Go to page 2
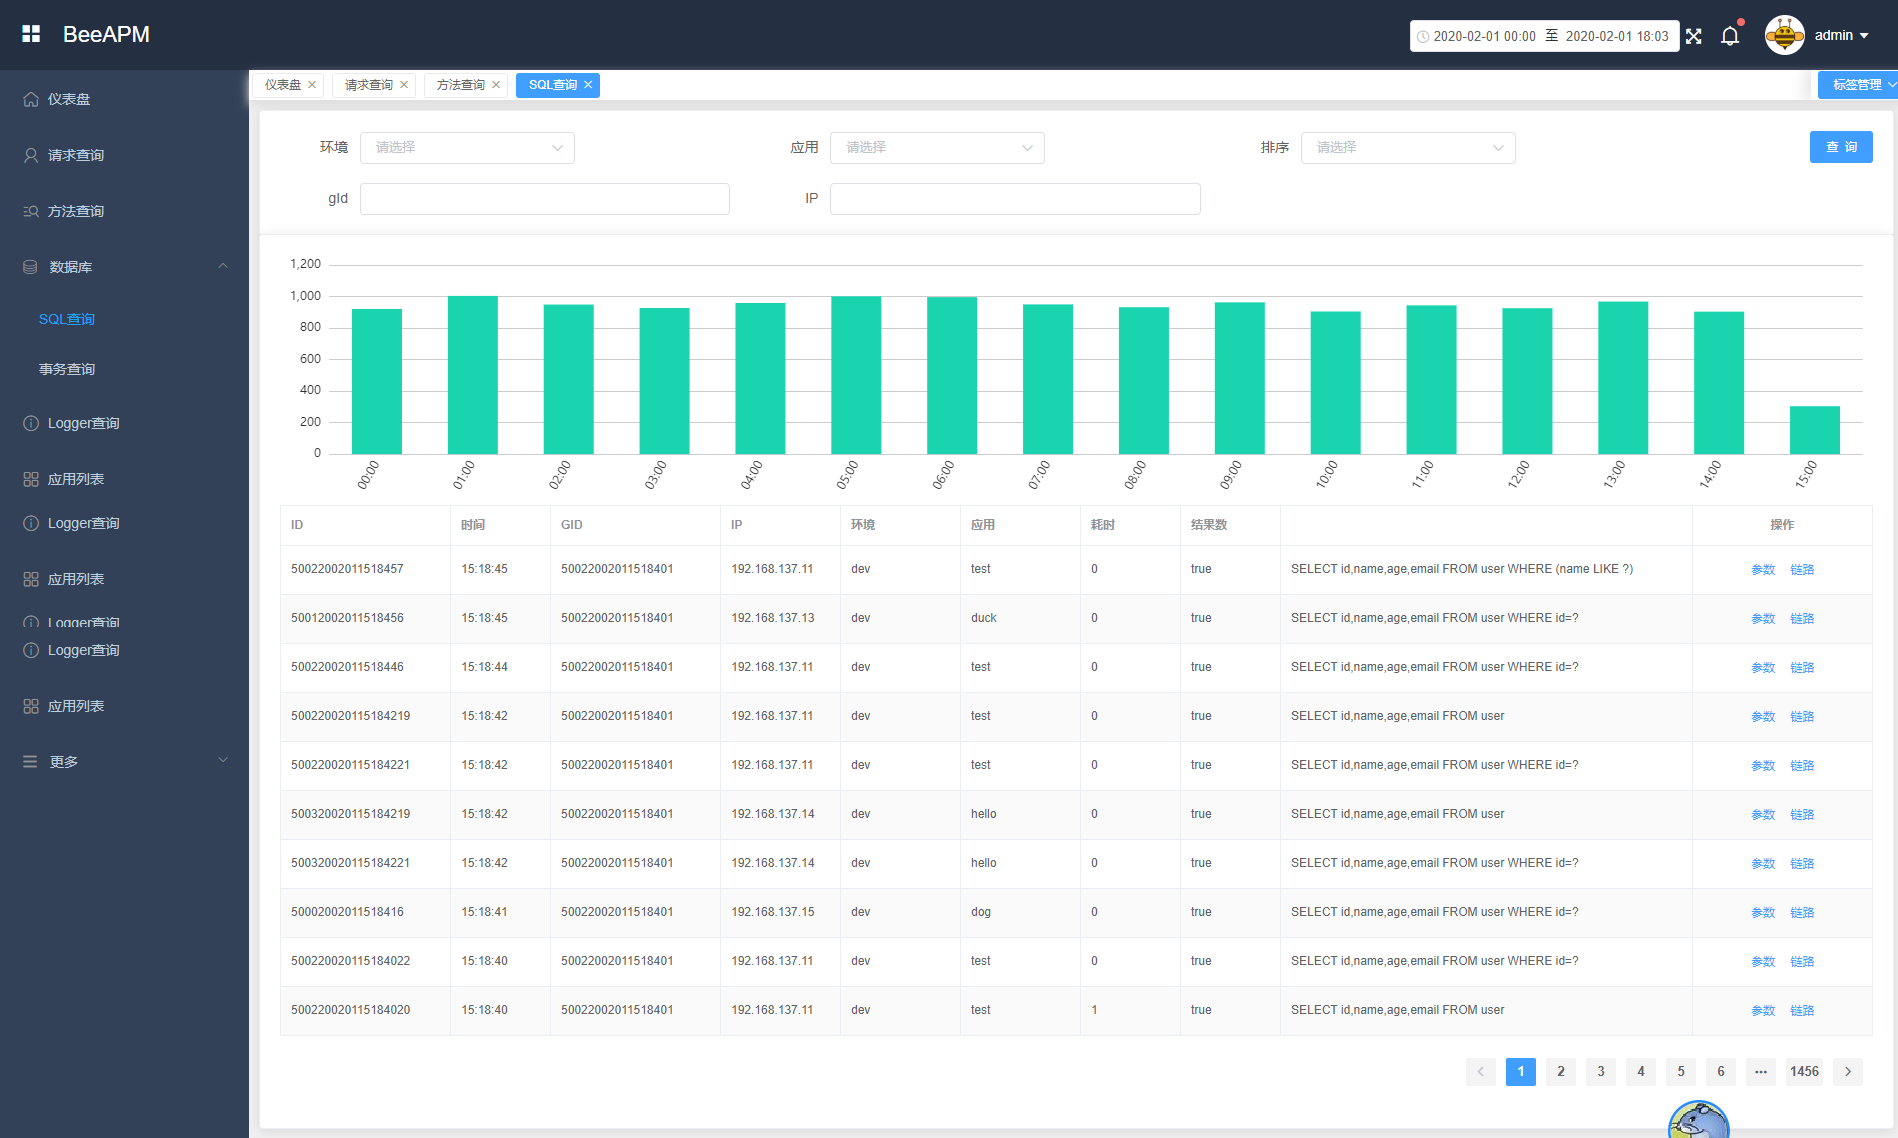1898x1138 pixels. click(1561, 1071)
